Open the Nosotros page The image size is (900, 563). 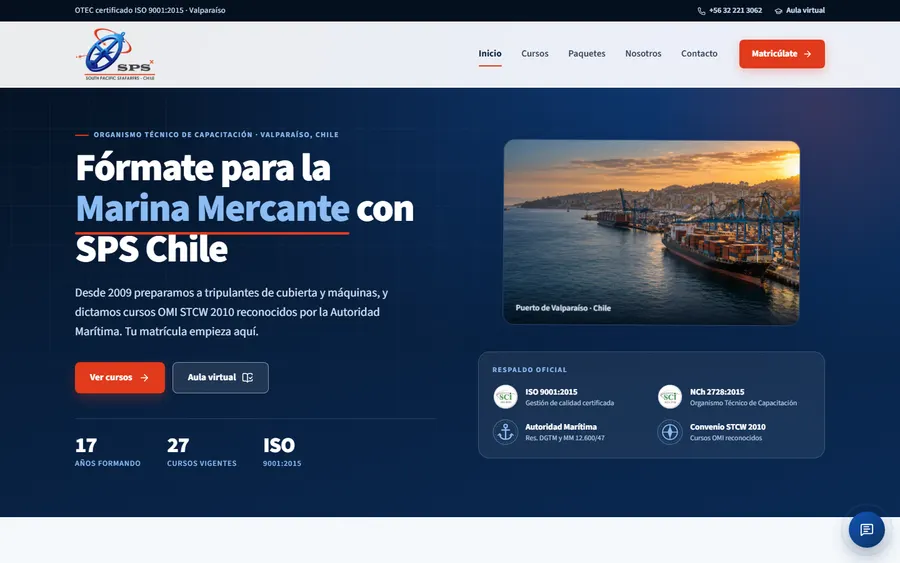point(643,54)
